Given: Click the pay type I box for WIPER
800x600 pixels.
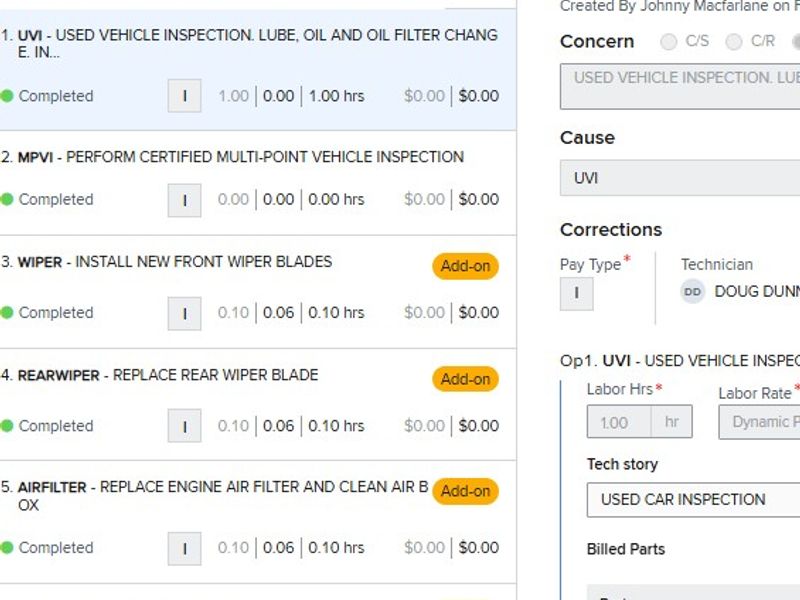Looking at the screenshot, I should point(184,313).
